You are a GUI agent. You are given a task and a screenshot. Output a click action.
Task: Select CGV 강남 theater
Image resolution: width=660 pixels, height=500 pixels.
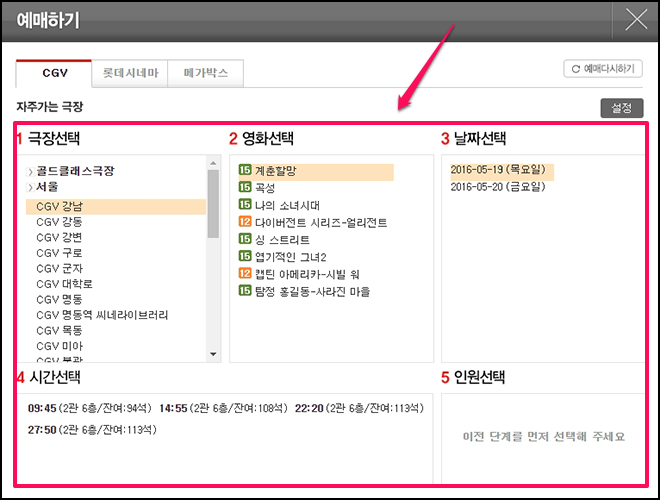coord(116,207)
